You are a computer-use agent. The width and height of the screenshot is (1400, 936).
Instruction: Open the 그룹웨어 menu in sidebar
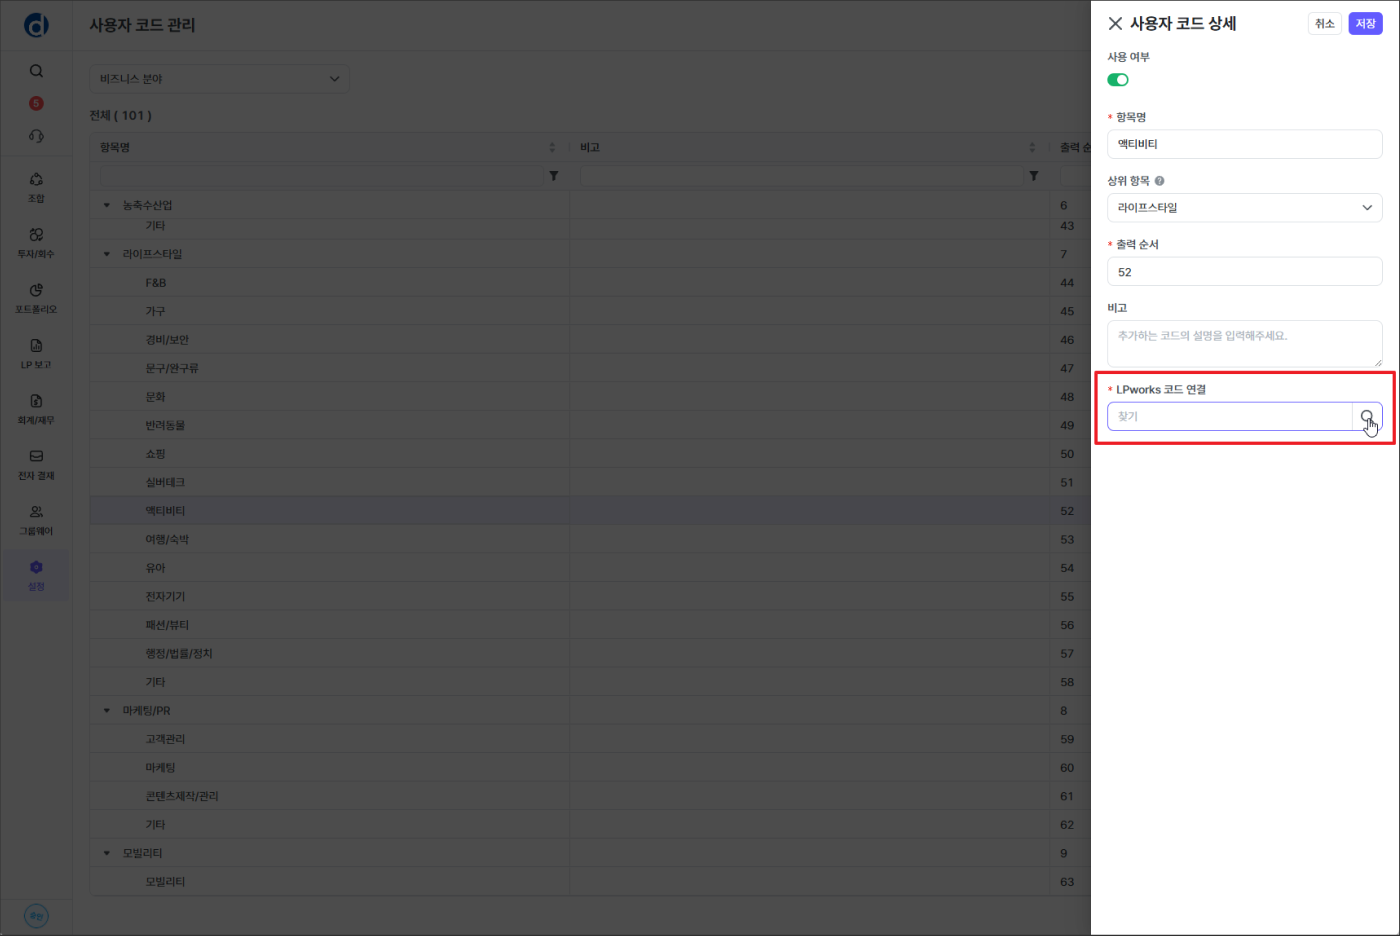pos(36,519)
